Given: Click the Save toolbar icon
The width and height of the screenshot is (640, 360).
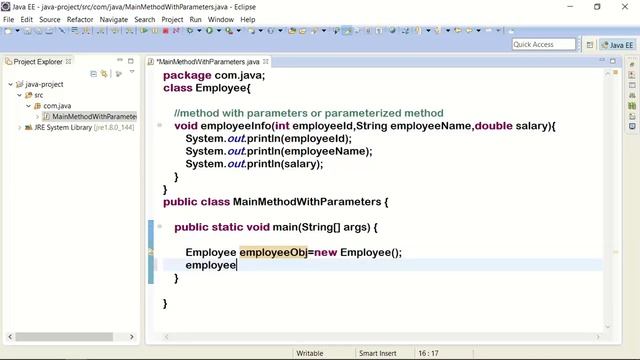Looking at the screenshot, I should point(27,31).
